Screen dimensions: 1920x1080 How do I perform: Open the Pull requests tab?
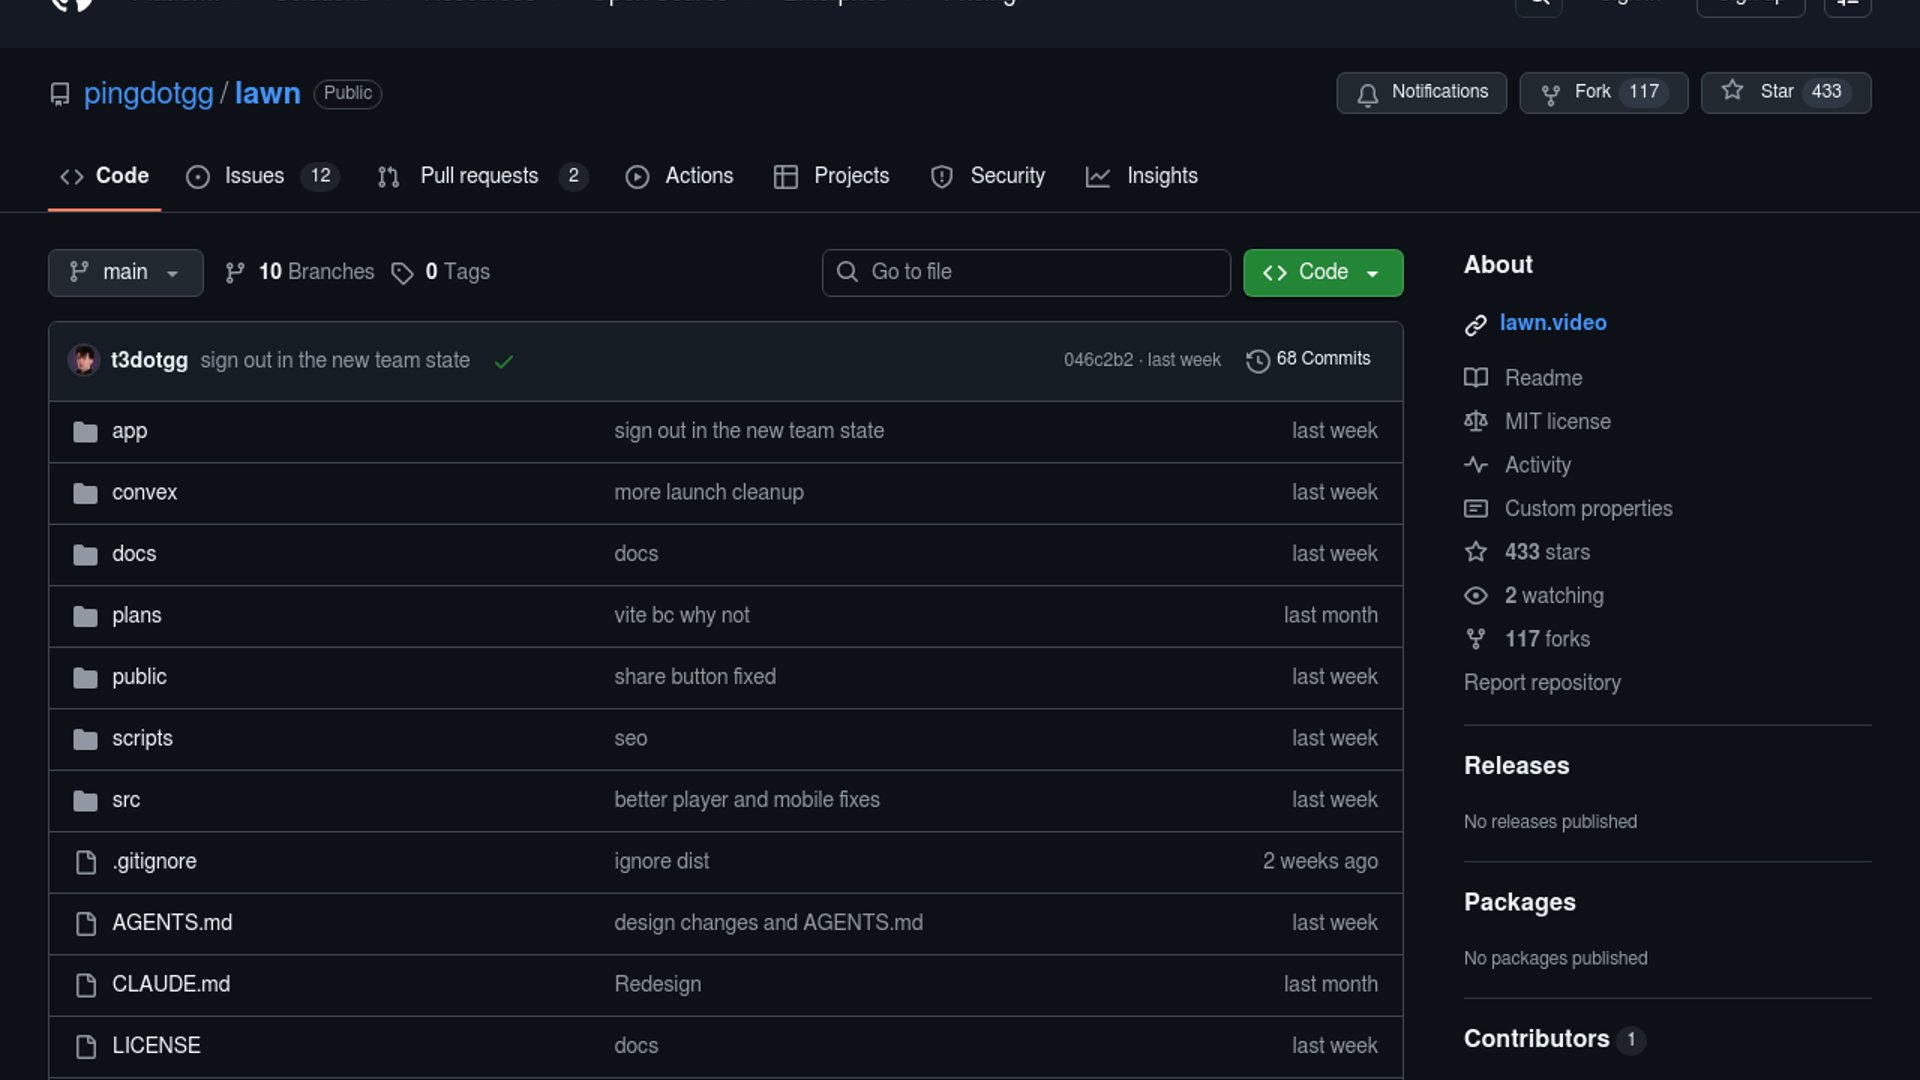478,176
